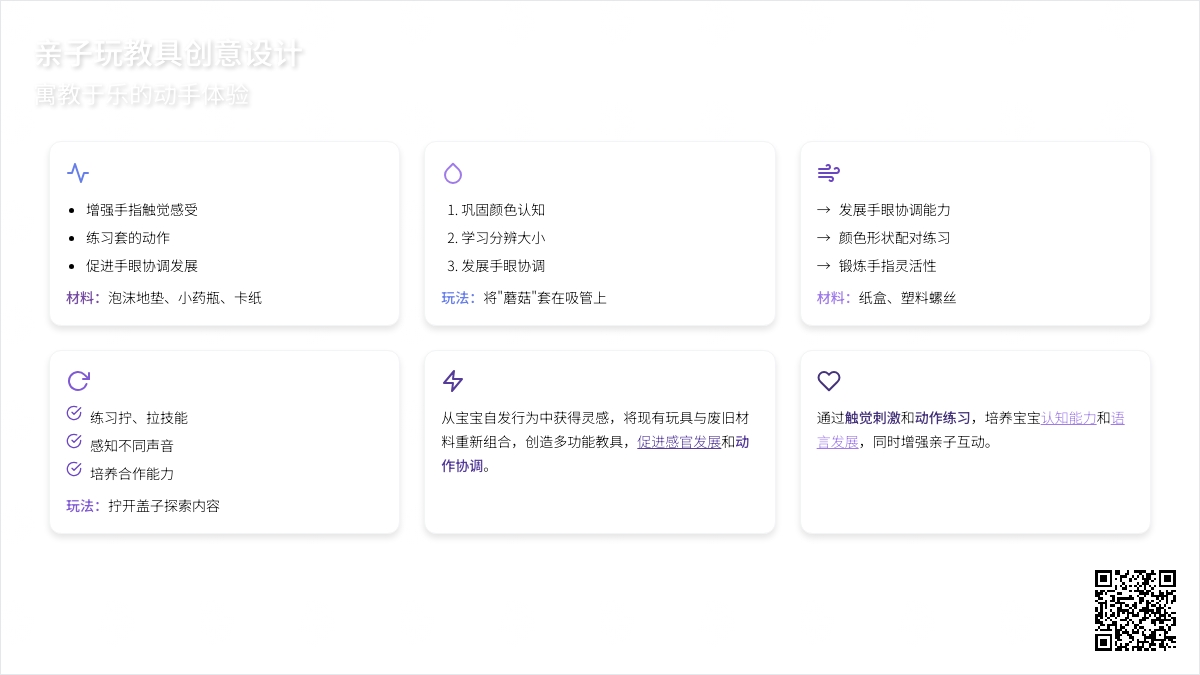Screen dimensions: 1200x675
Task: Click the arrow icon beside 锻炼手指灵活性
Action: point(824,266)
